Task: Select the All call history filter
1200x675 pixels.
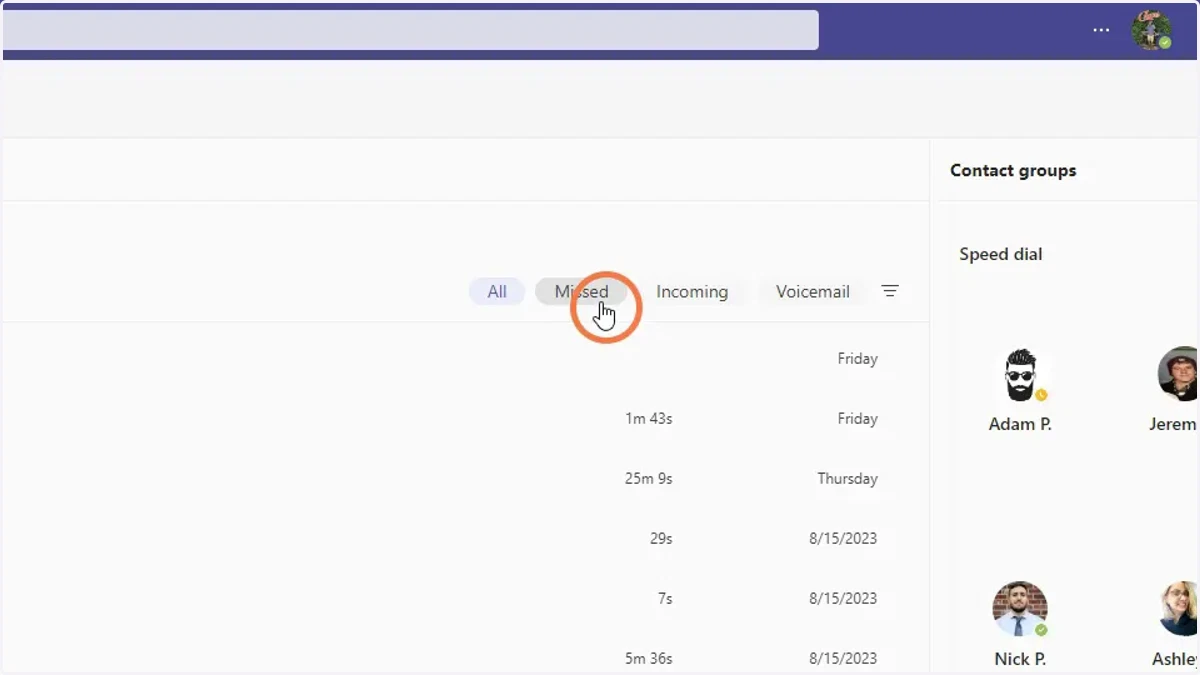Action: [x=497, y=292]
